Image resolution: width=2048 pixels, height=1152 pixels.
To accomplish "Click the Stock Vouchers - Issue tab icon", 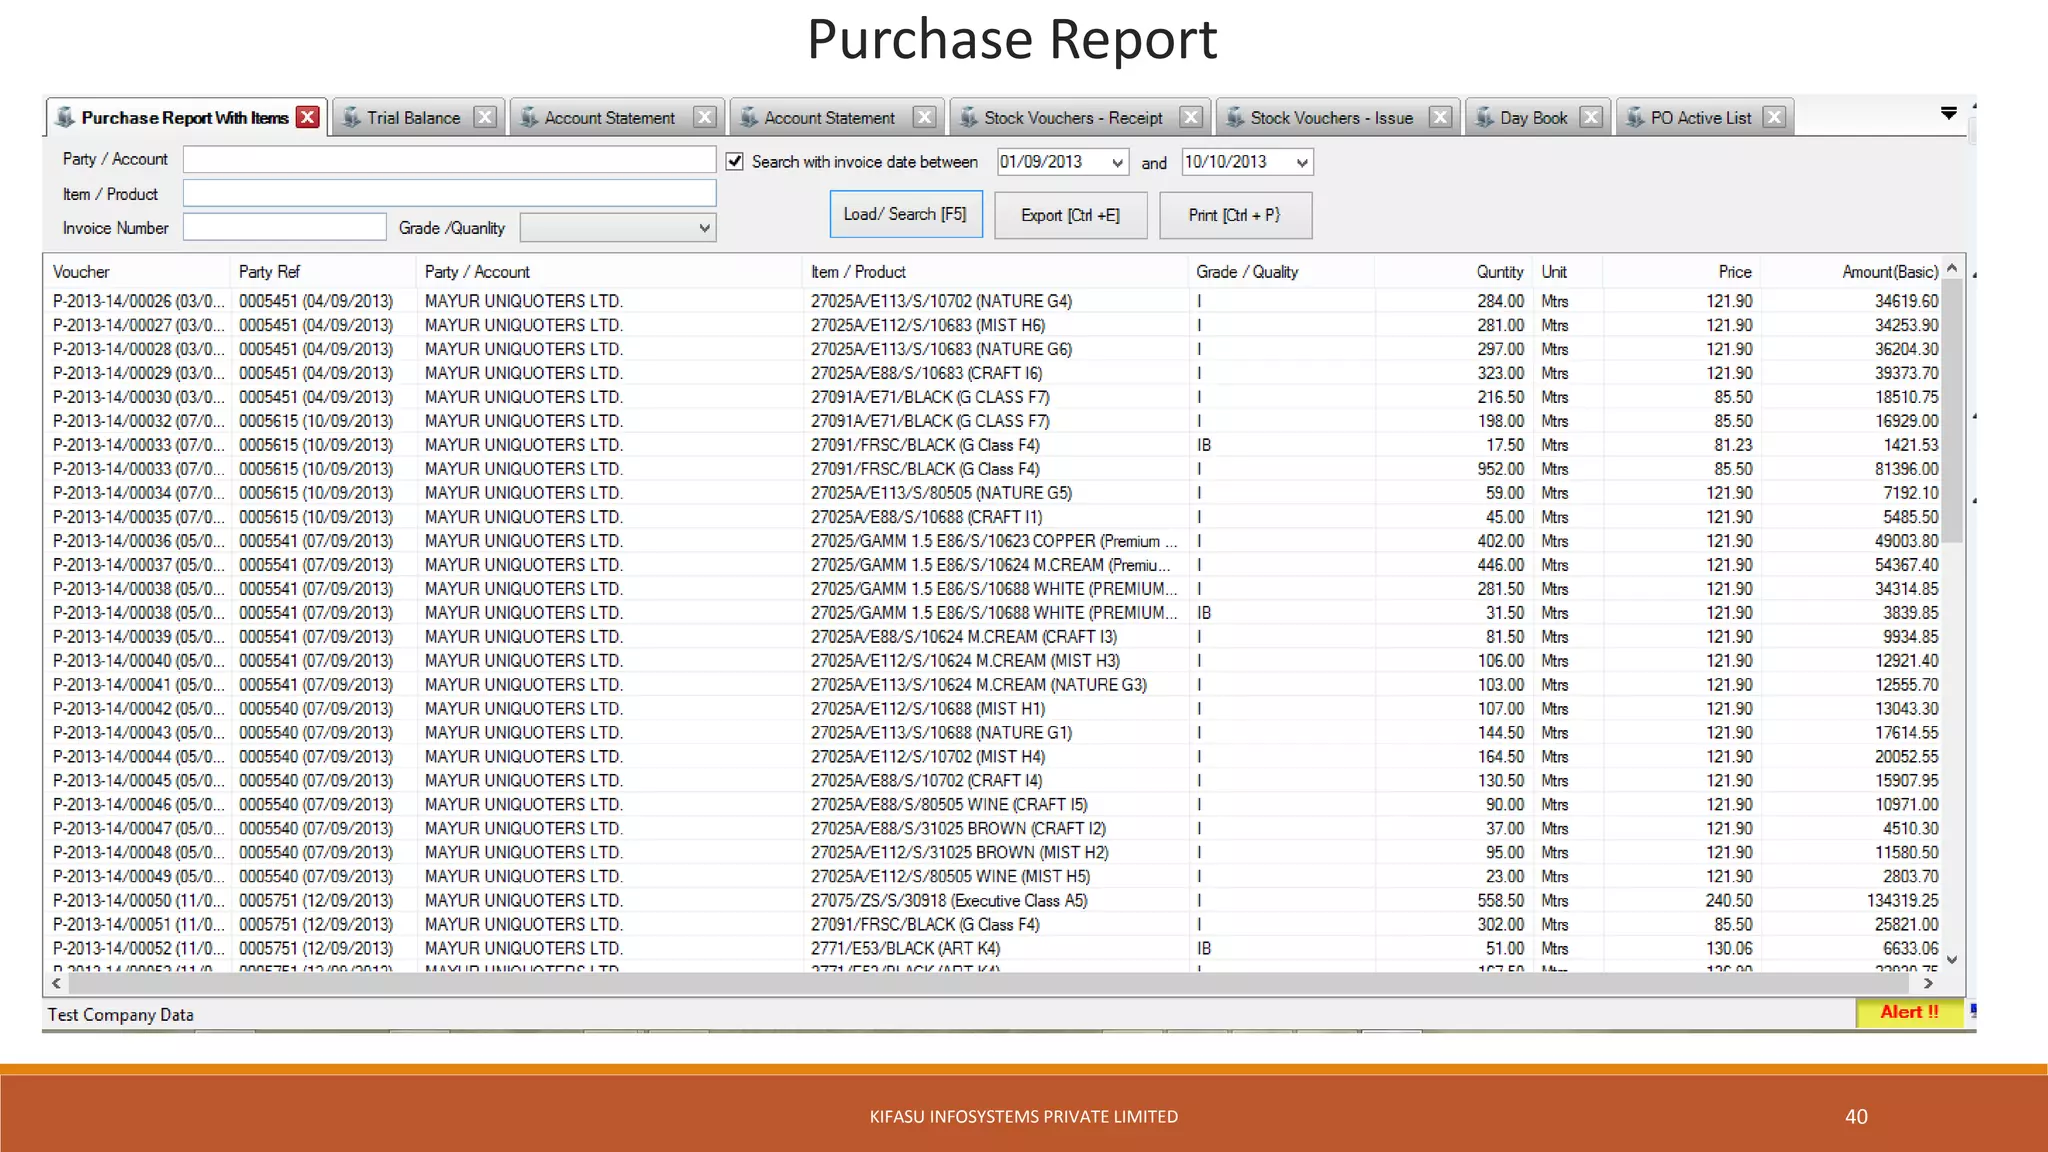I will click(1235, 117).
